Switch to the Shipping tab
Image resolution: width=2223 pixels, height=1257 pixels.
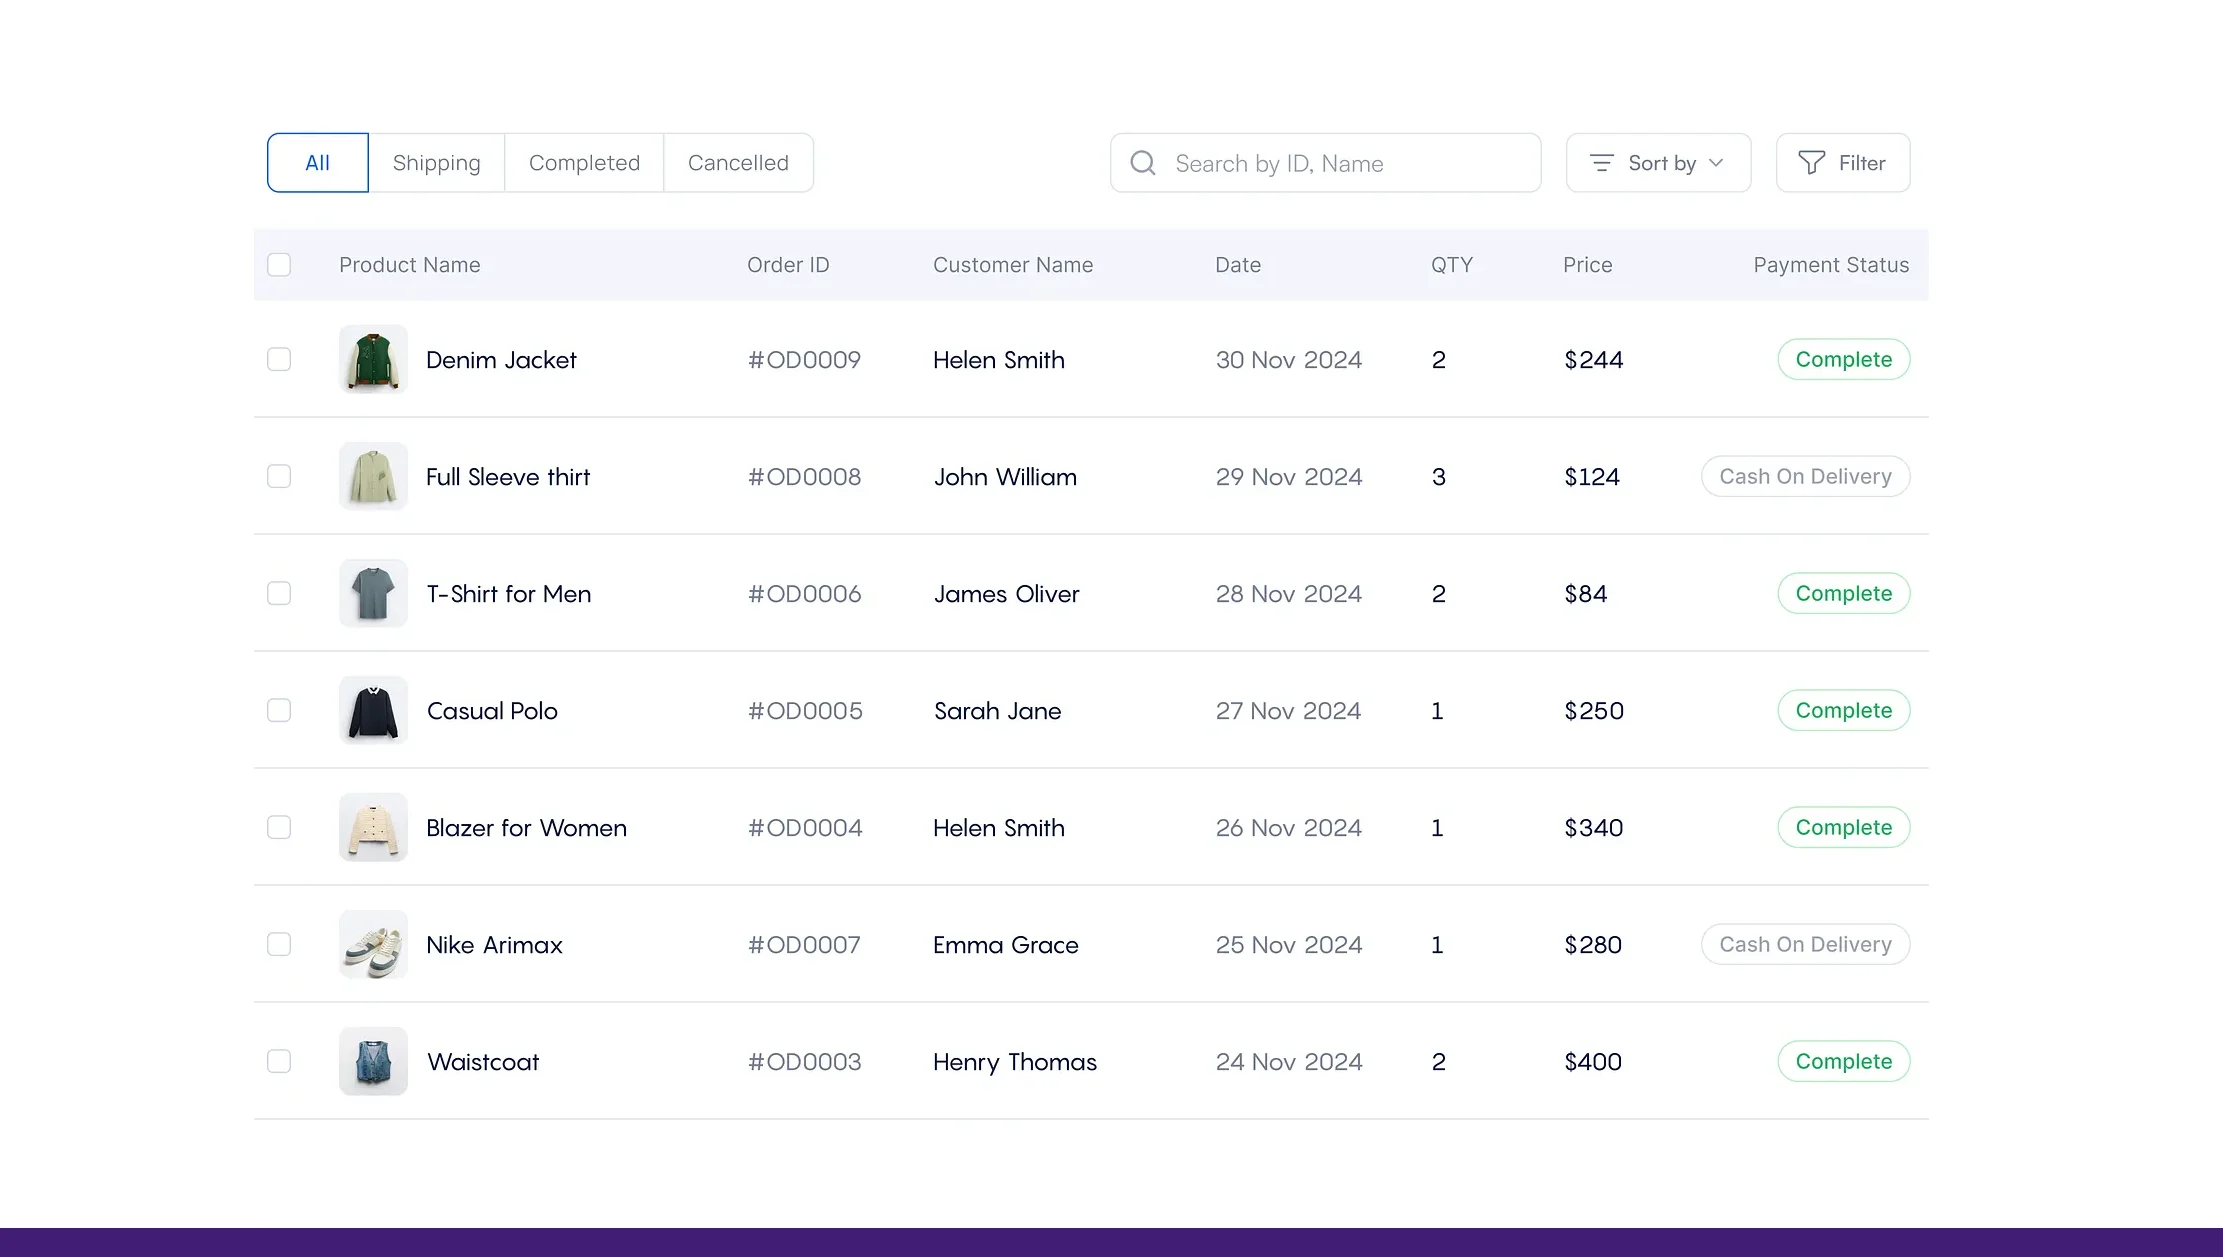437,162
